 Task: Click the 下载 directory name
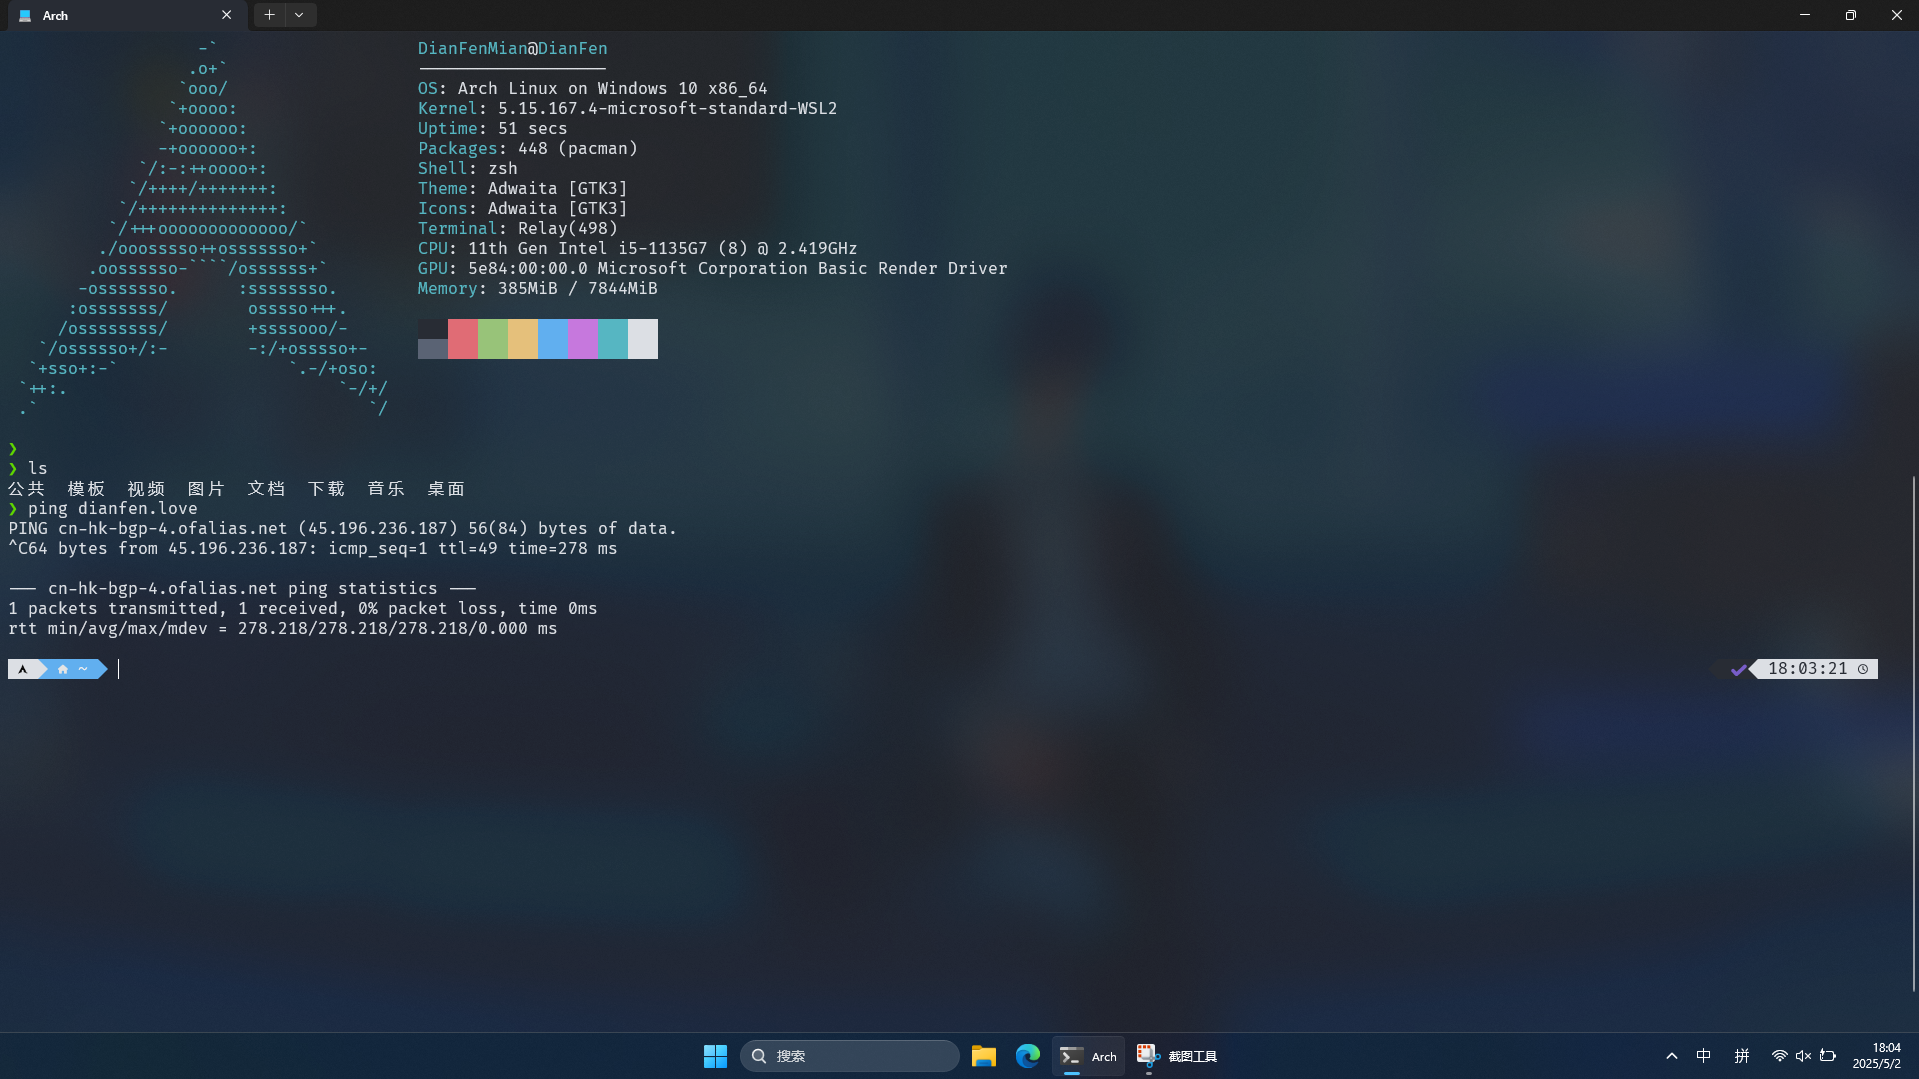(326, 488)
